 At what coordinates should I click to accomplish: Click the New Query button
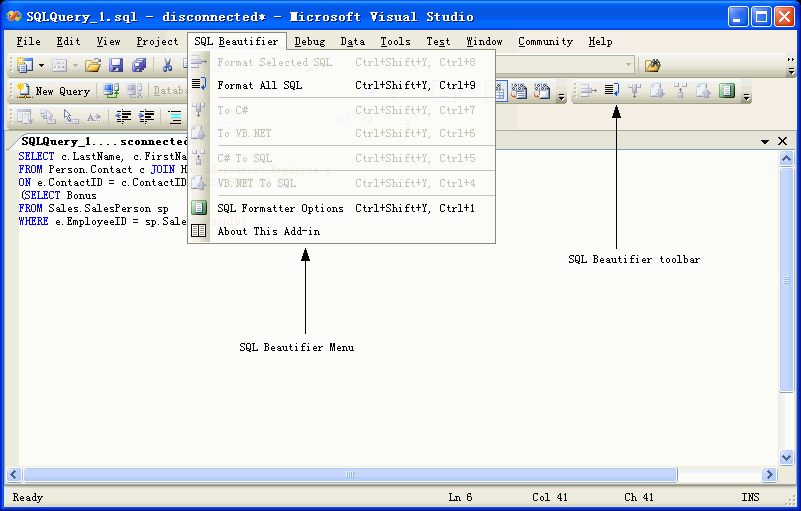53,91
